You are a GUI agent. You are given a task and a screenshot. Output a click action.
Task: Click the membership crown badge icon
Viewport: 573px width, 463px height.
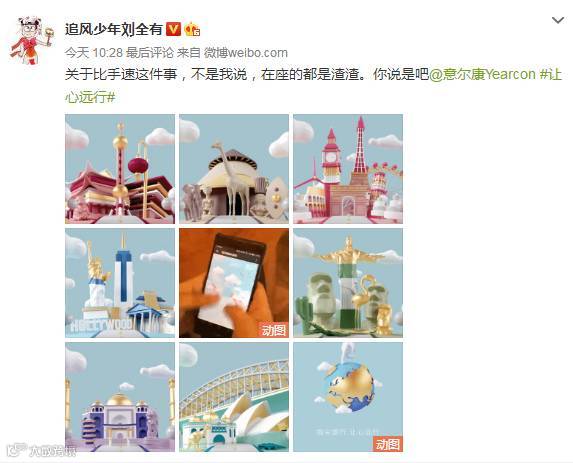(x=192, y=29)
